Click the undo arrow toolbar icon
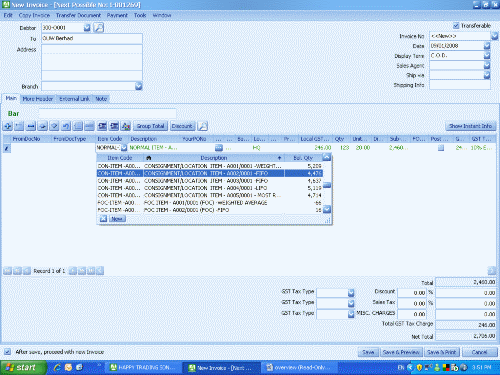This screenshot has width=500, height=375. coord(66,126)
